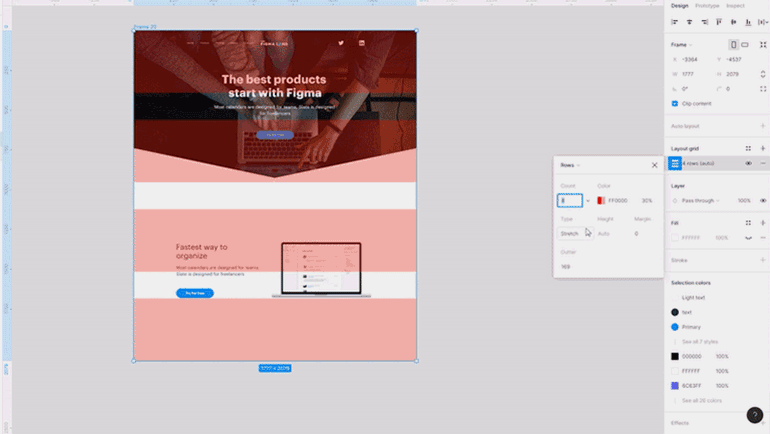This screenshot has height=434, width=770.
Task: Open the help question mark button
Action: (x=755, y=415)
